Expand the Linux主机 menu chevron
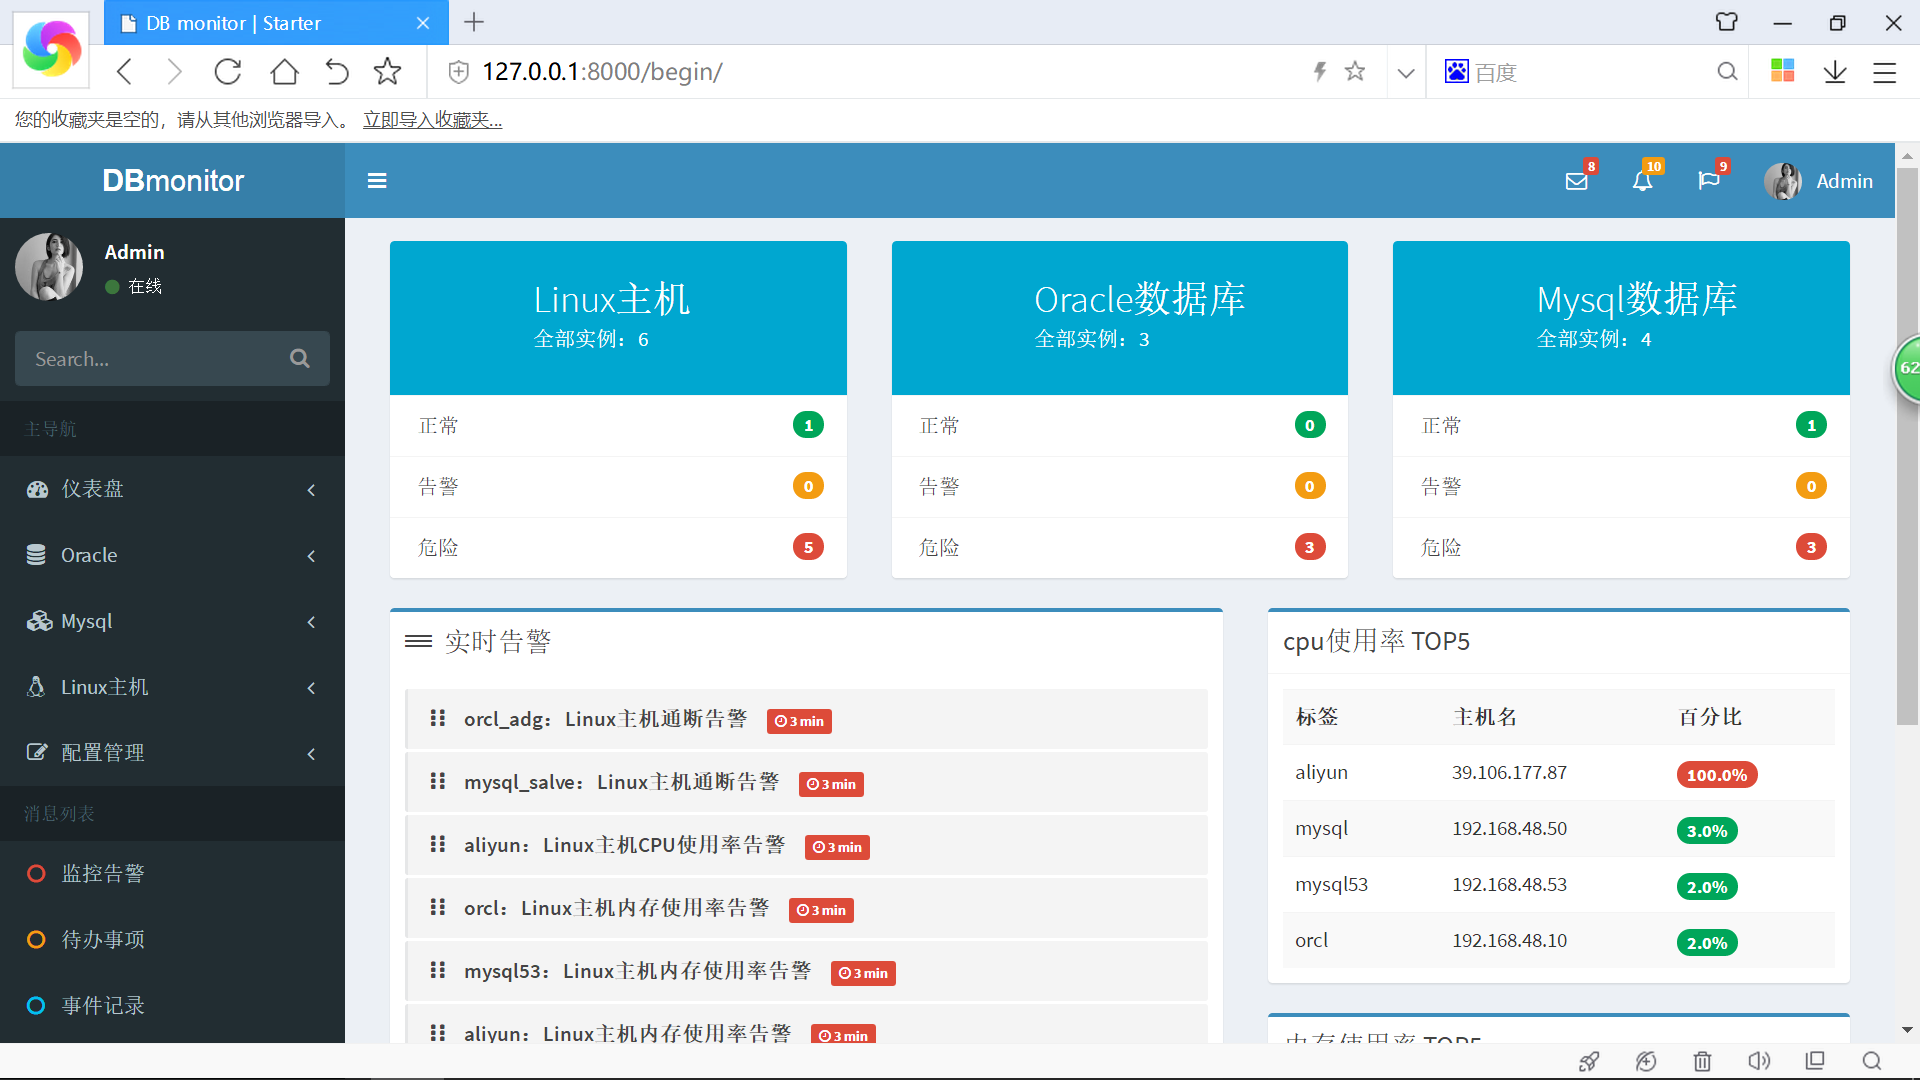Image resolution: width=1920 pixels, height=1080 pixels. click(x=311, y=688)
